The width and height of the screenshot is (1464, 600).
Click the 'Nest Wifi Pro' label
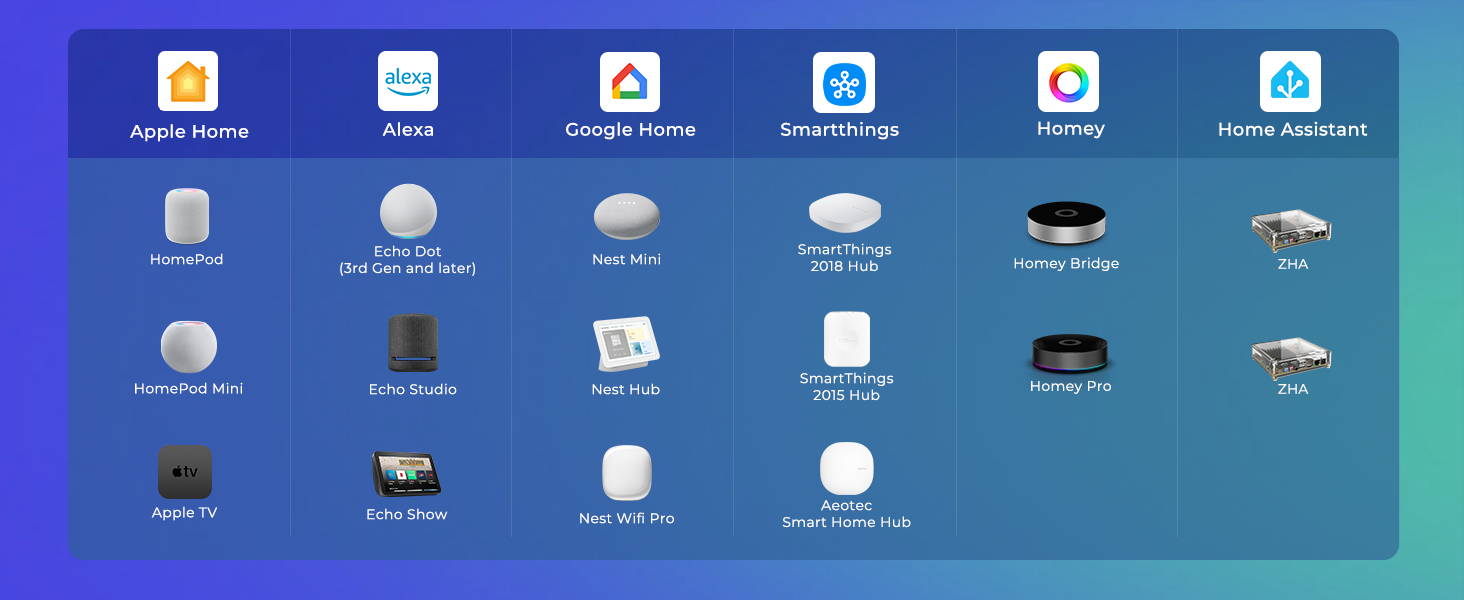(627, 518)
